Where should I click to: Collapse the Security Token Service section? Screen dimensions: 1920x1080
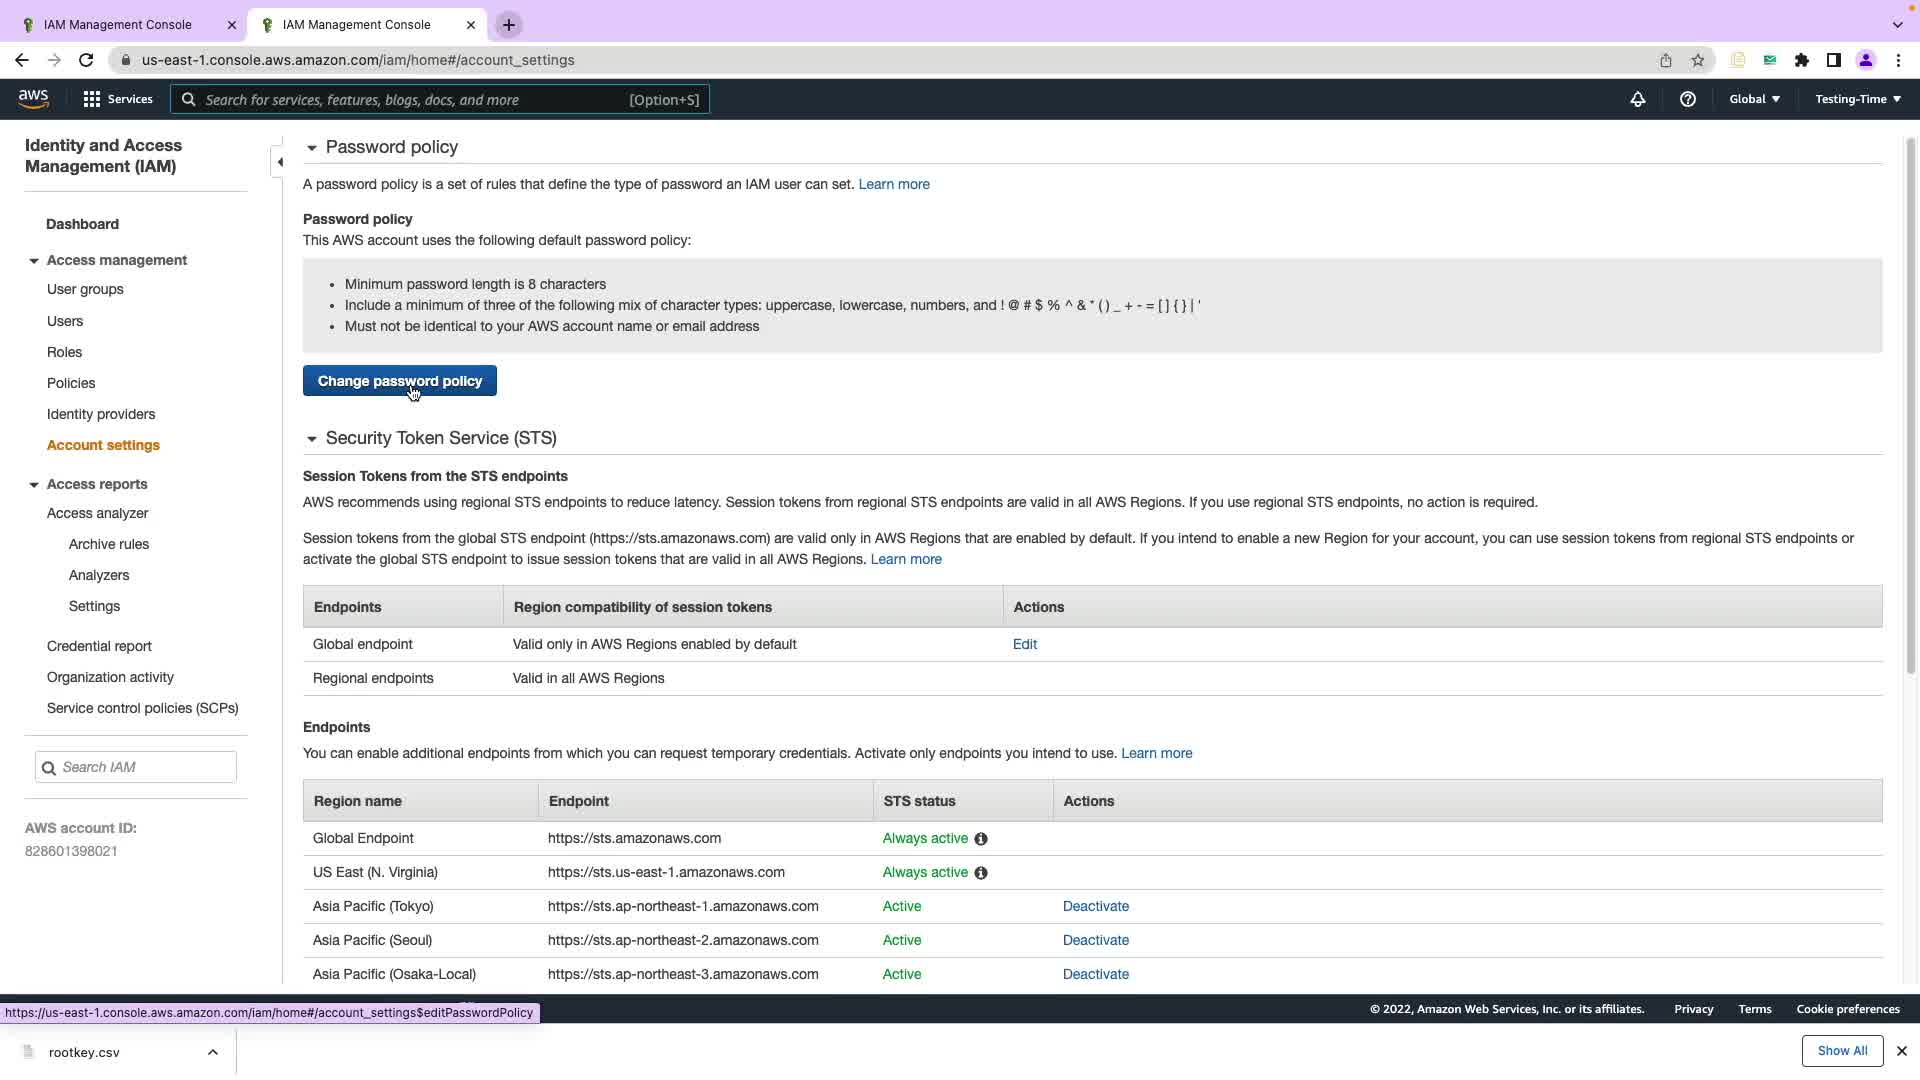coord(311,439)
